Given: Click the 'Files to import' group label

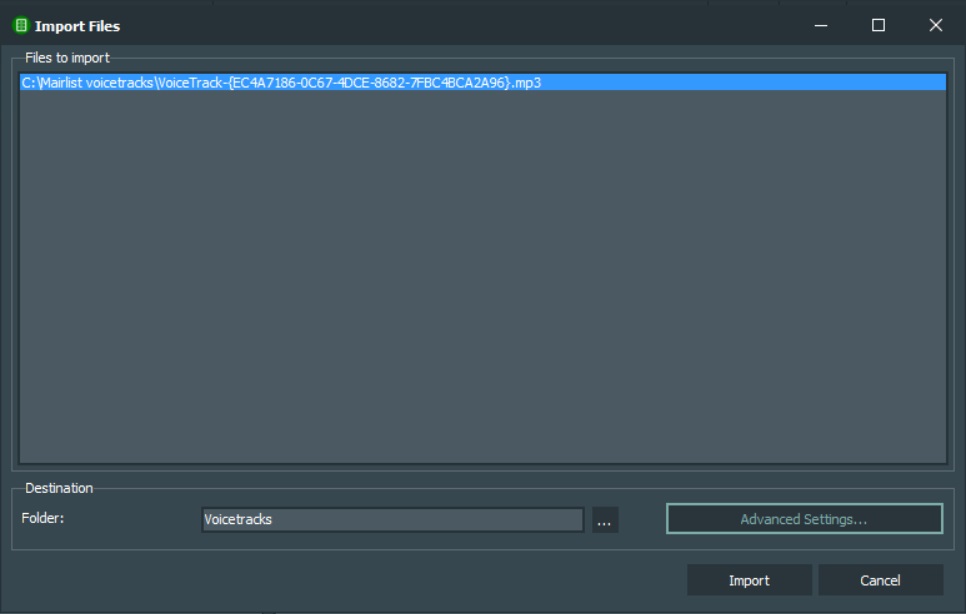Looking at the screenshot, I should (x=67, y=58).
